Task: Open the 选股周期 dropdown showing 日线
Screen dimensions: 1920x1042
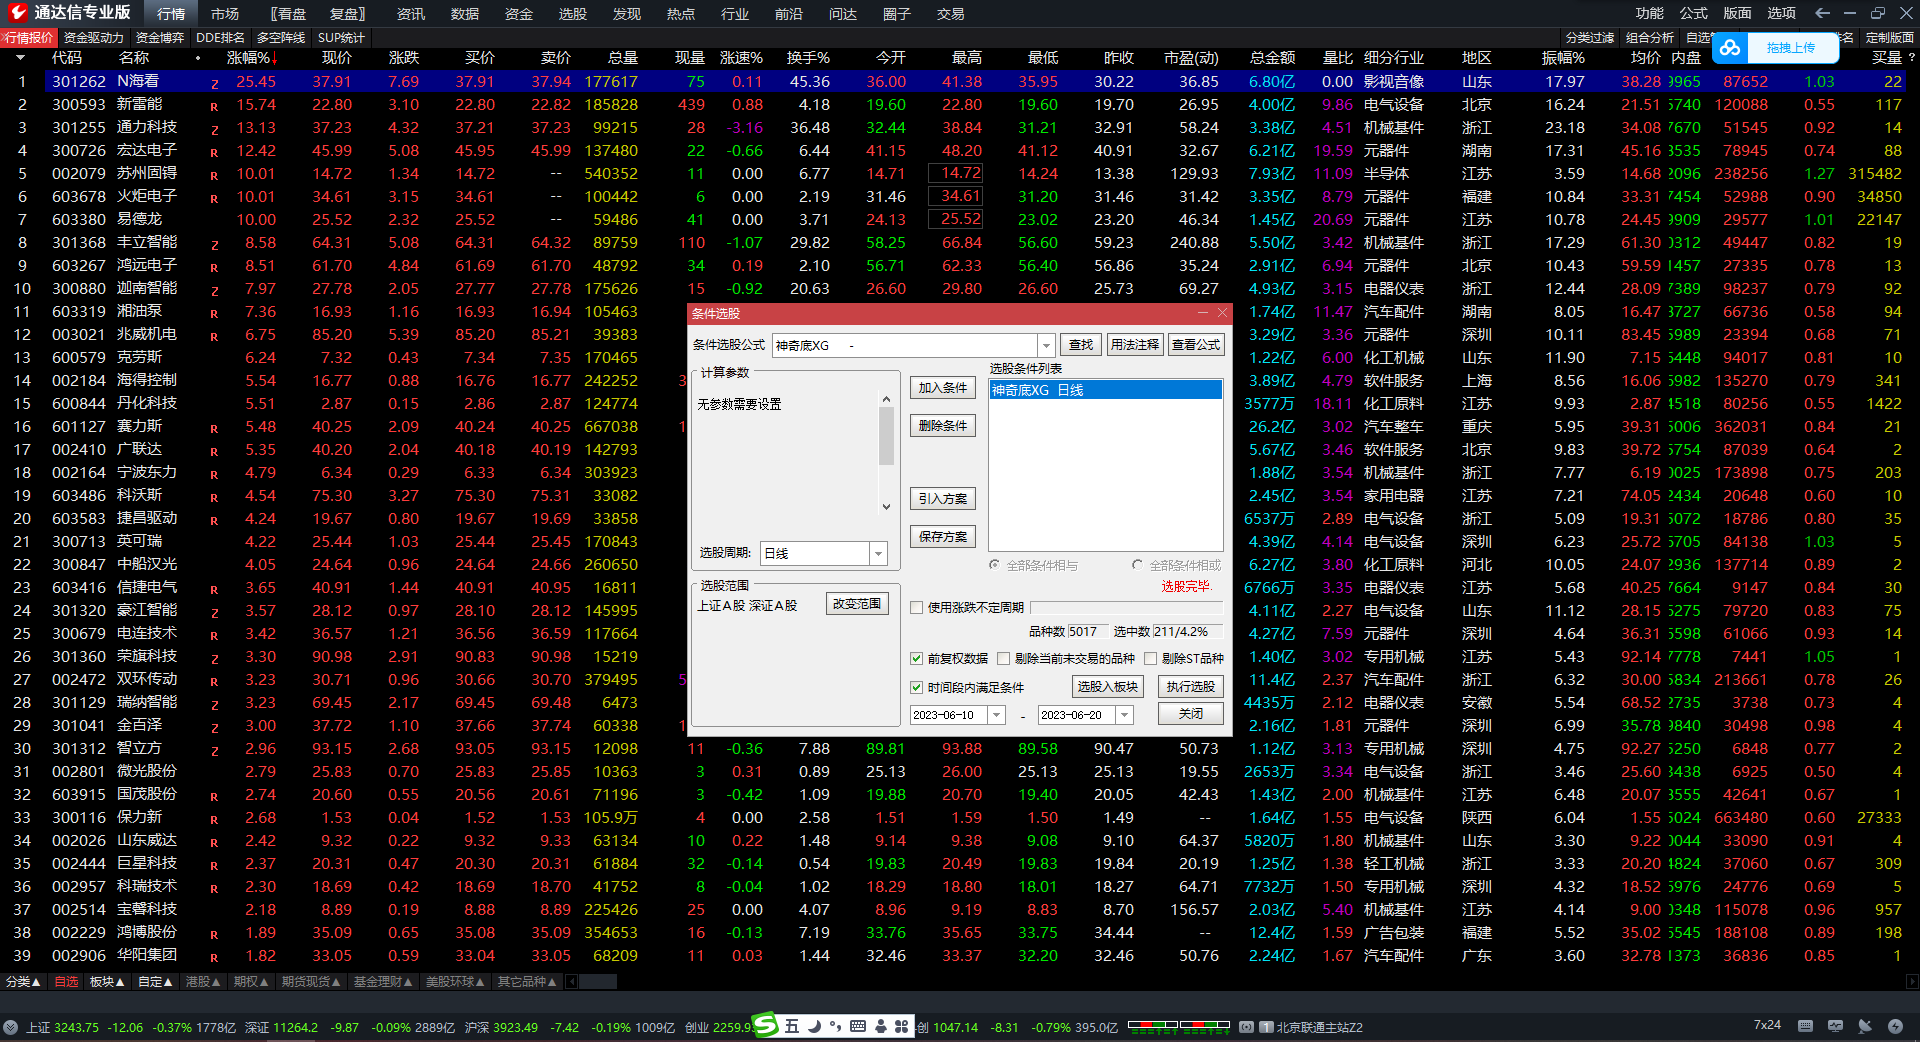Action: tap(878, 553)
